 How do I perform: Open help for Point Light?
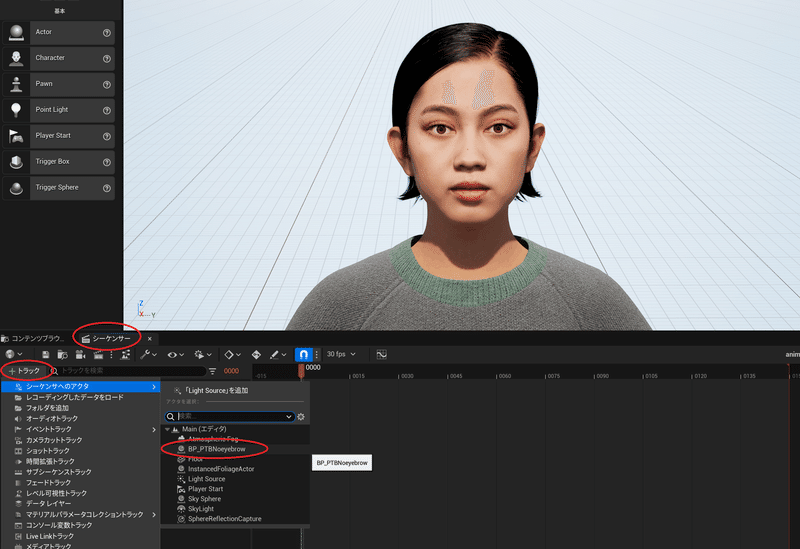[107, 110]
